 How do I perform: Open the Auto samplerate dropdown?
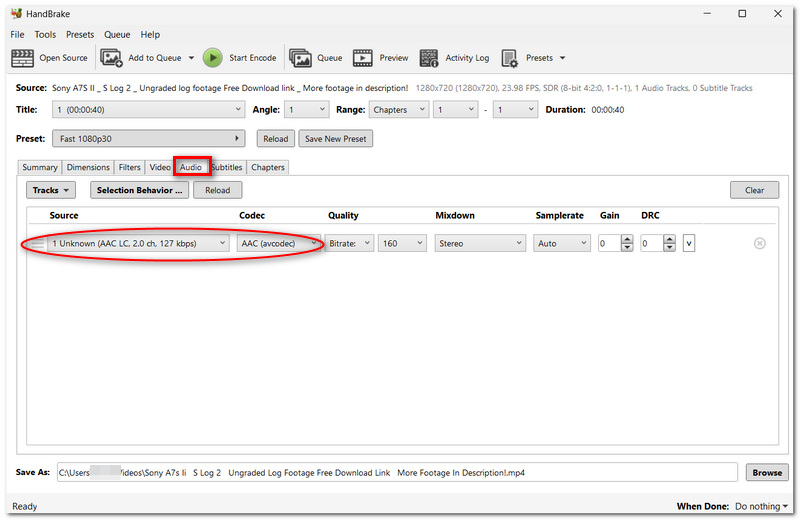pos(562,243)
